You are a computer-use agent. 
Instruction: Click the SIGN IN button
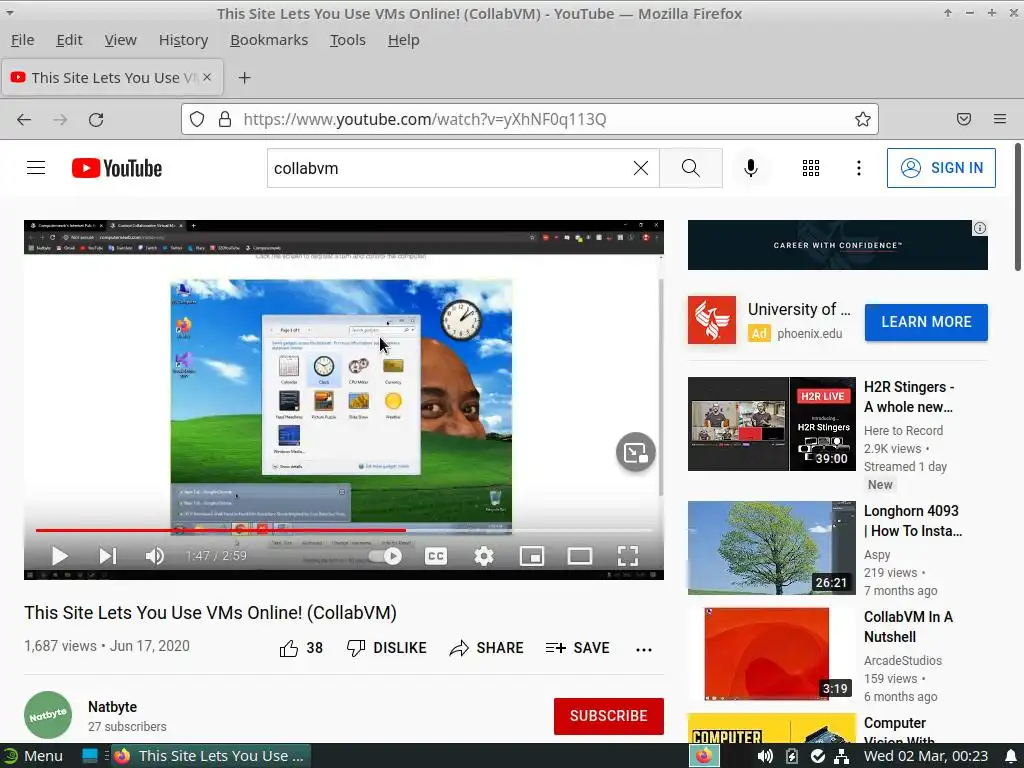click(941, 168)
